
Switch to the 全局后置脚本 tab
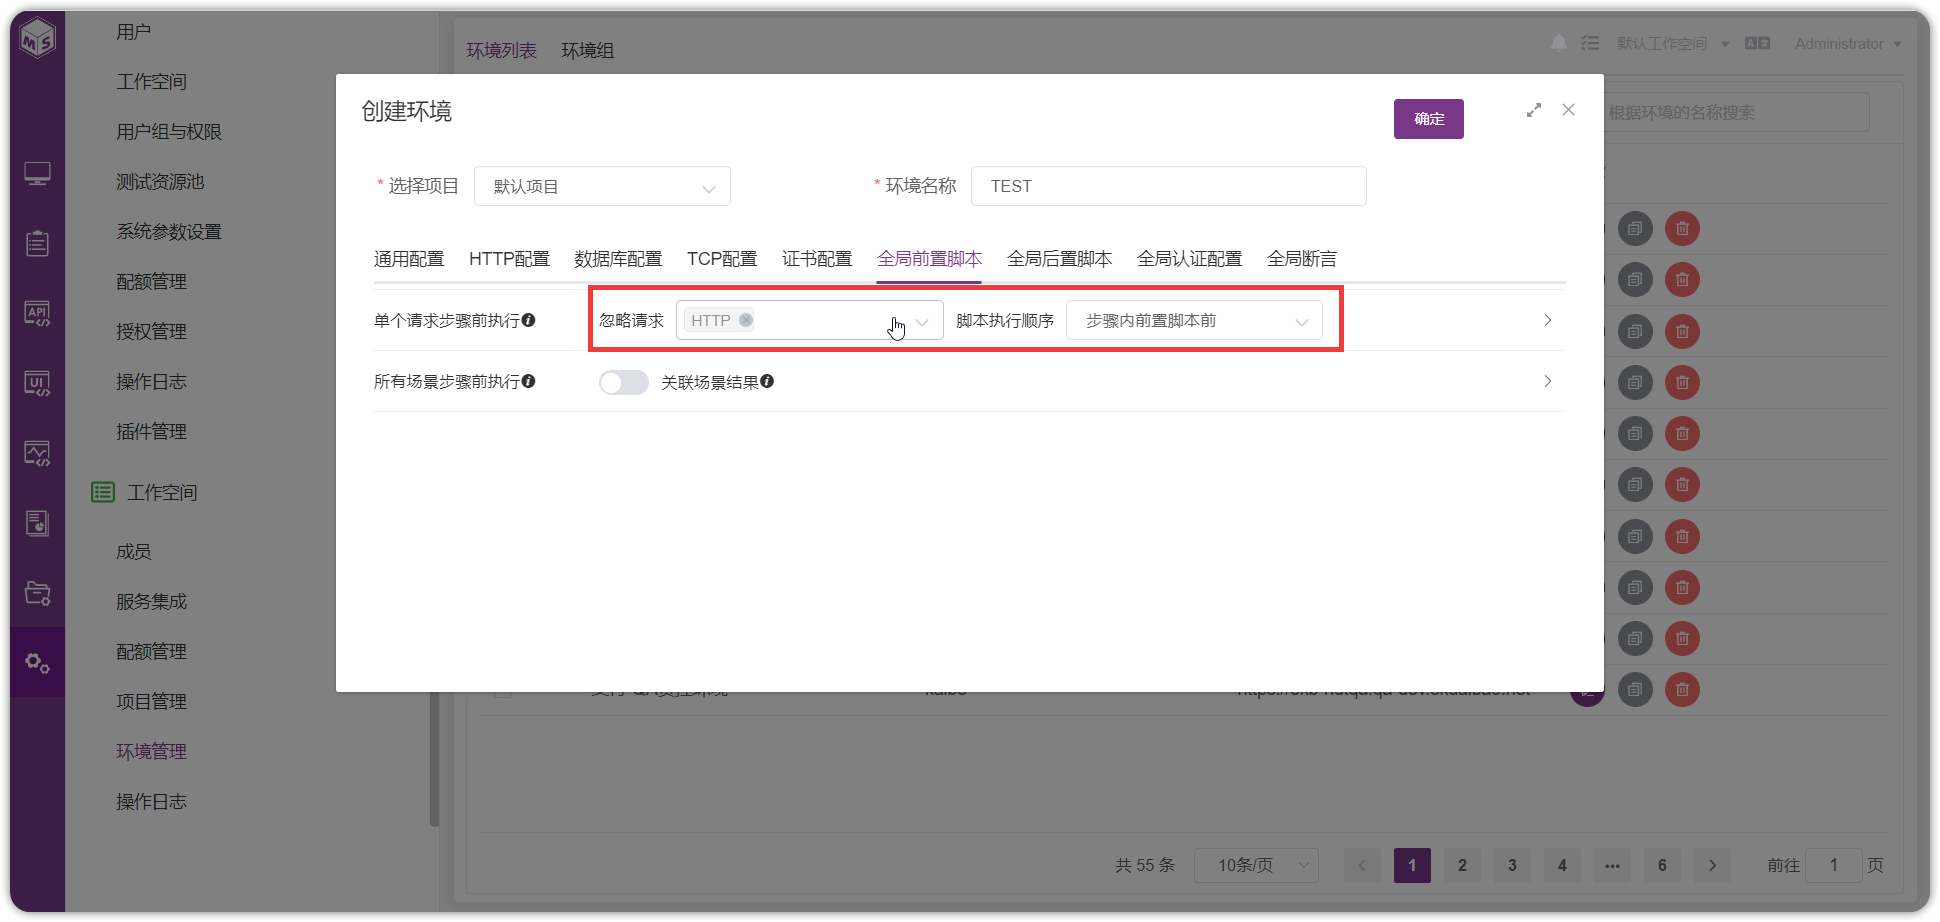(x=1059, y=259)
